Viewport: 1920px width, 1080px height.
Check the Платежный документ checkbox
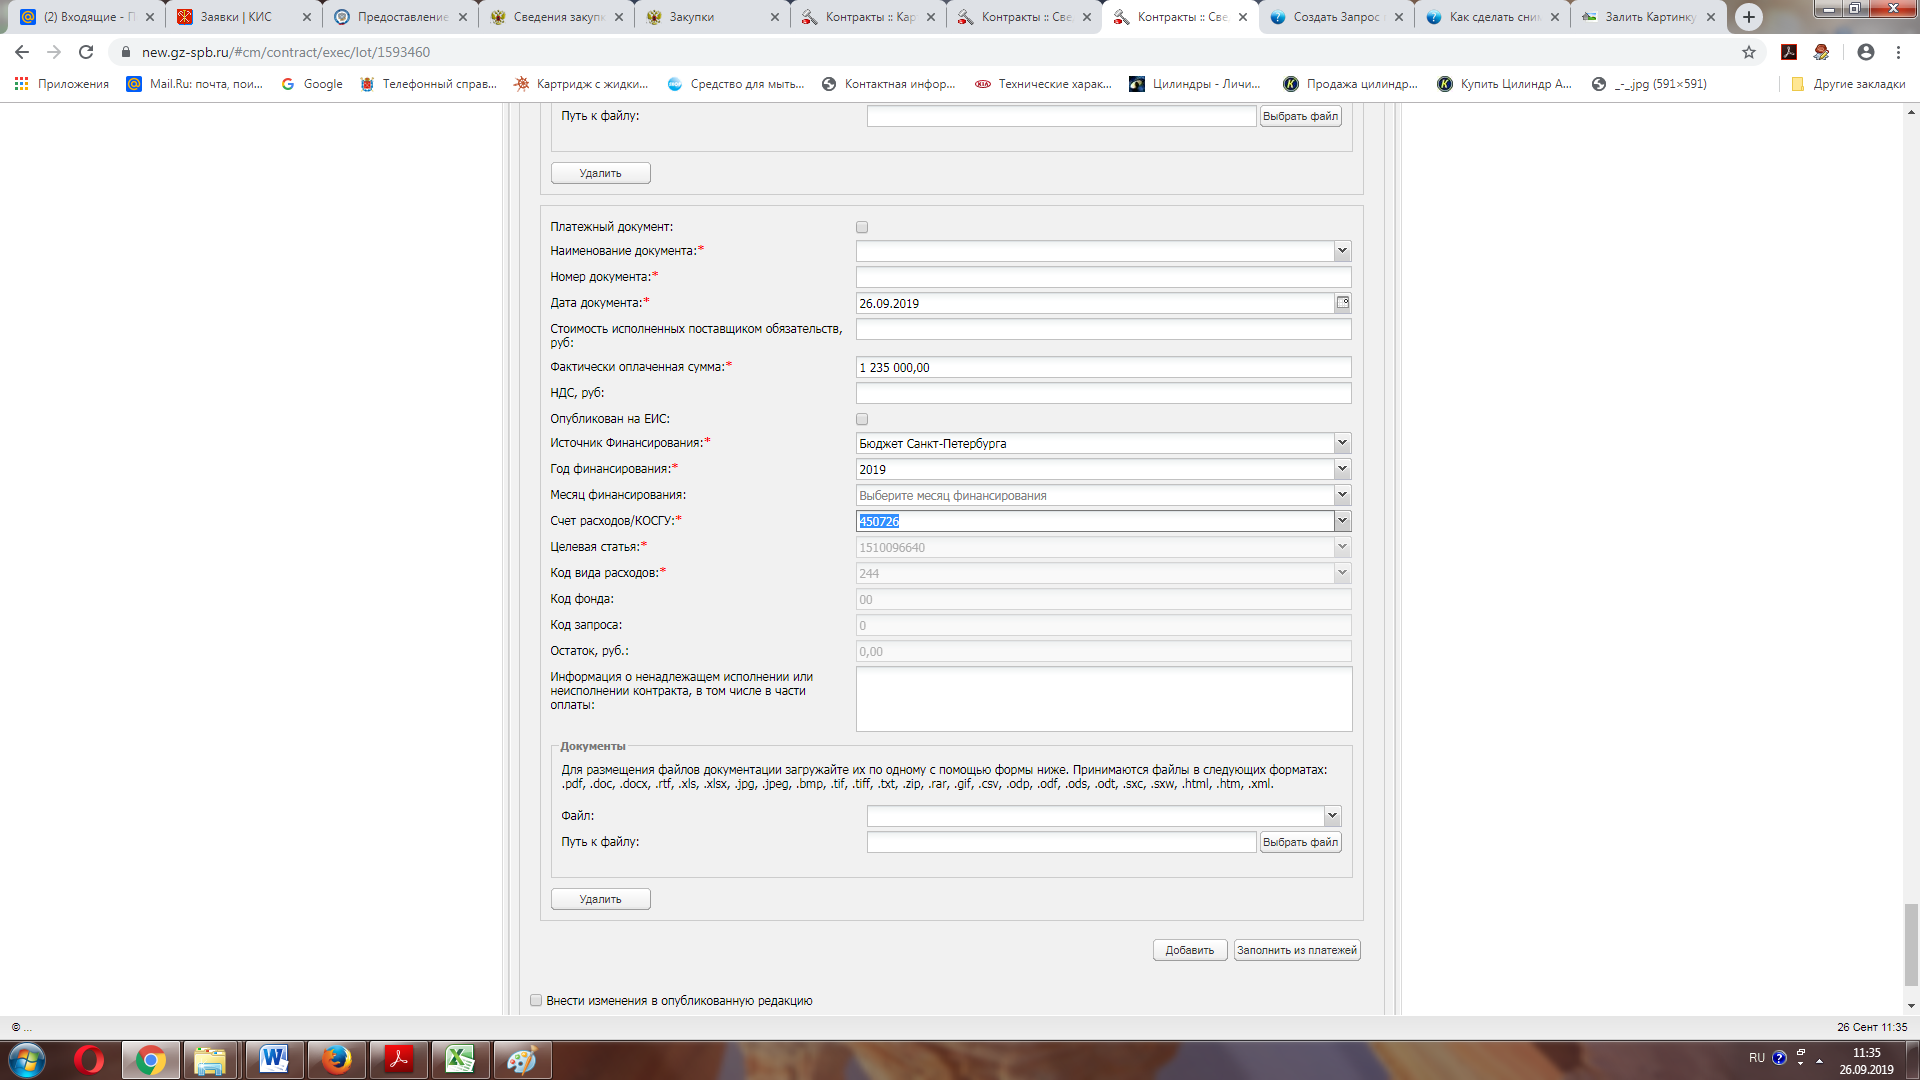[862, 227]
